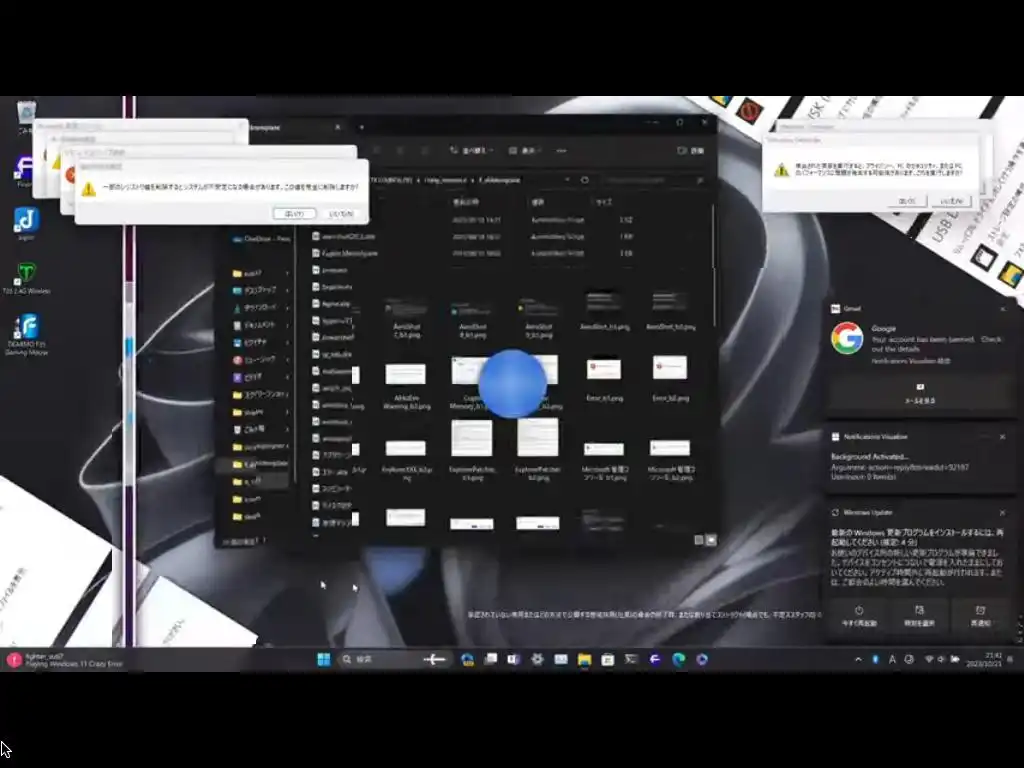Dismiss the Gmail notification
Image resolution: width=1024 pixels, height=768 pixels.
[1003, 309]
